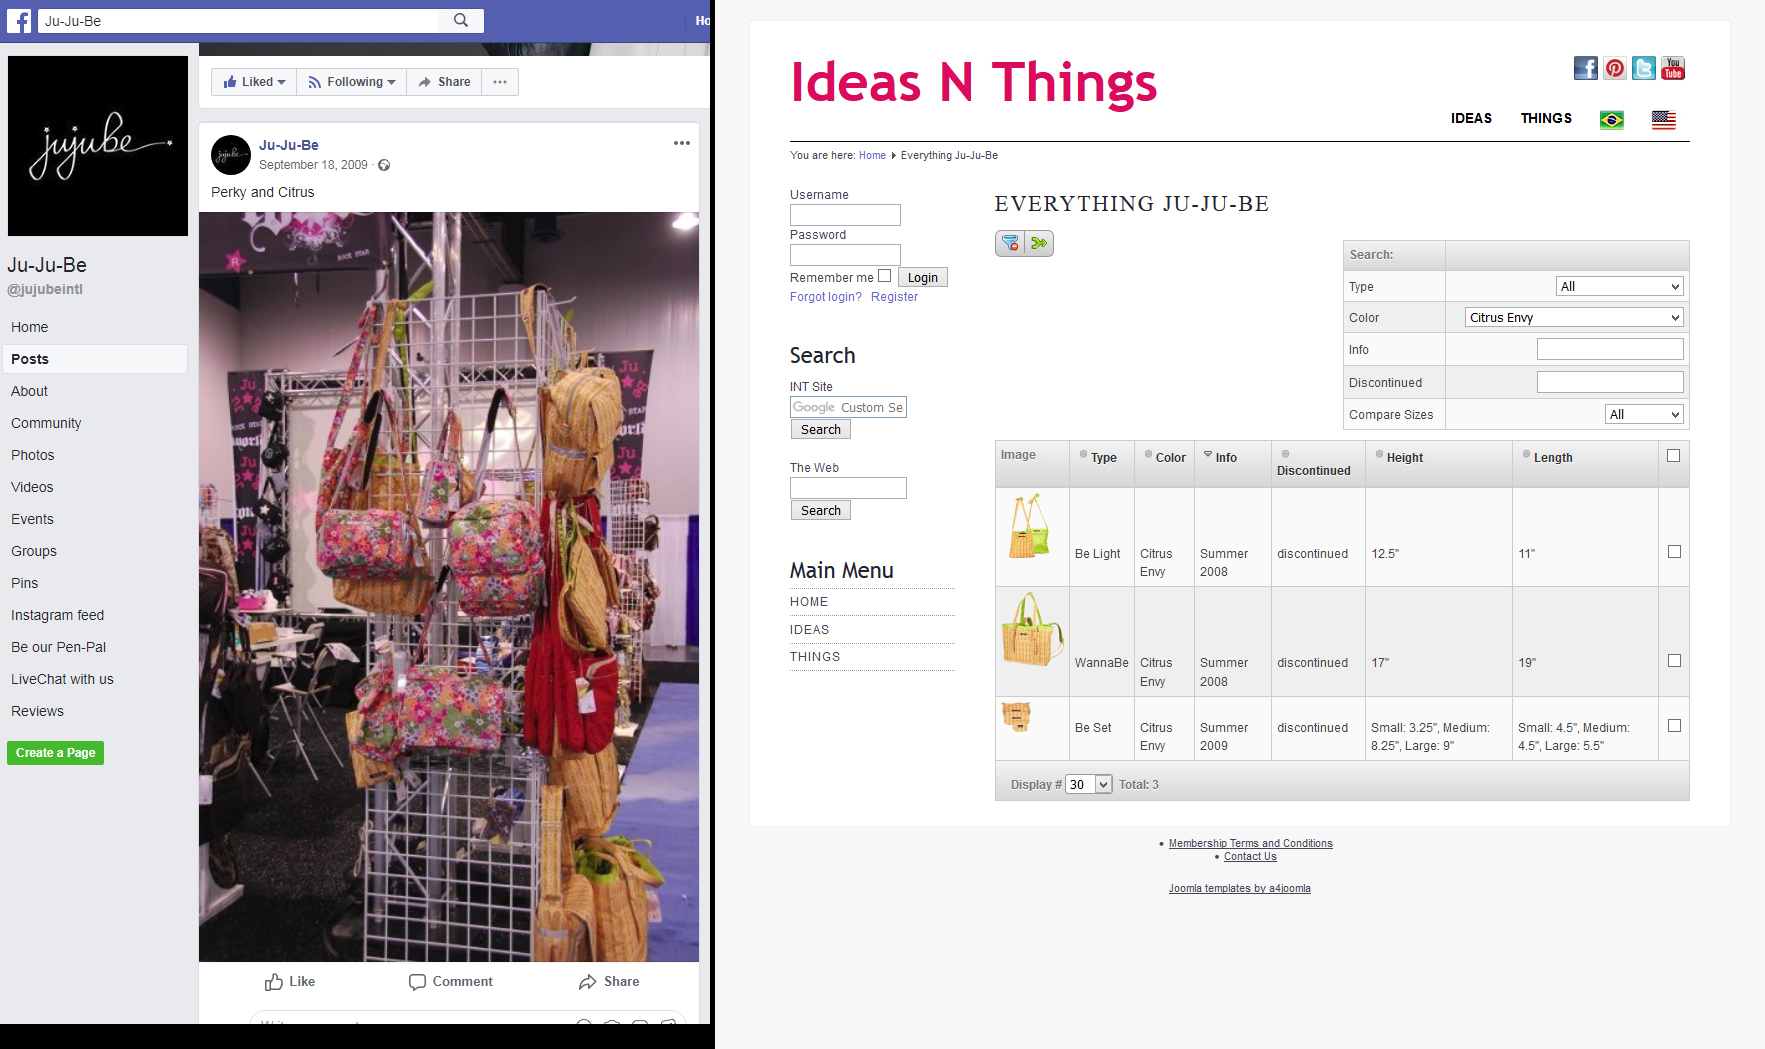Open the WannaBe bag thumbnail image

[1032, 630]
